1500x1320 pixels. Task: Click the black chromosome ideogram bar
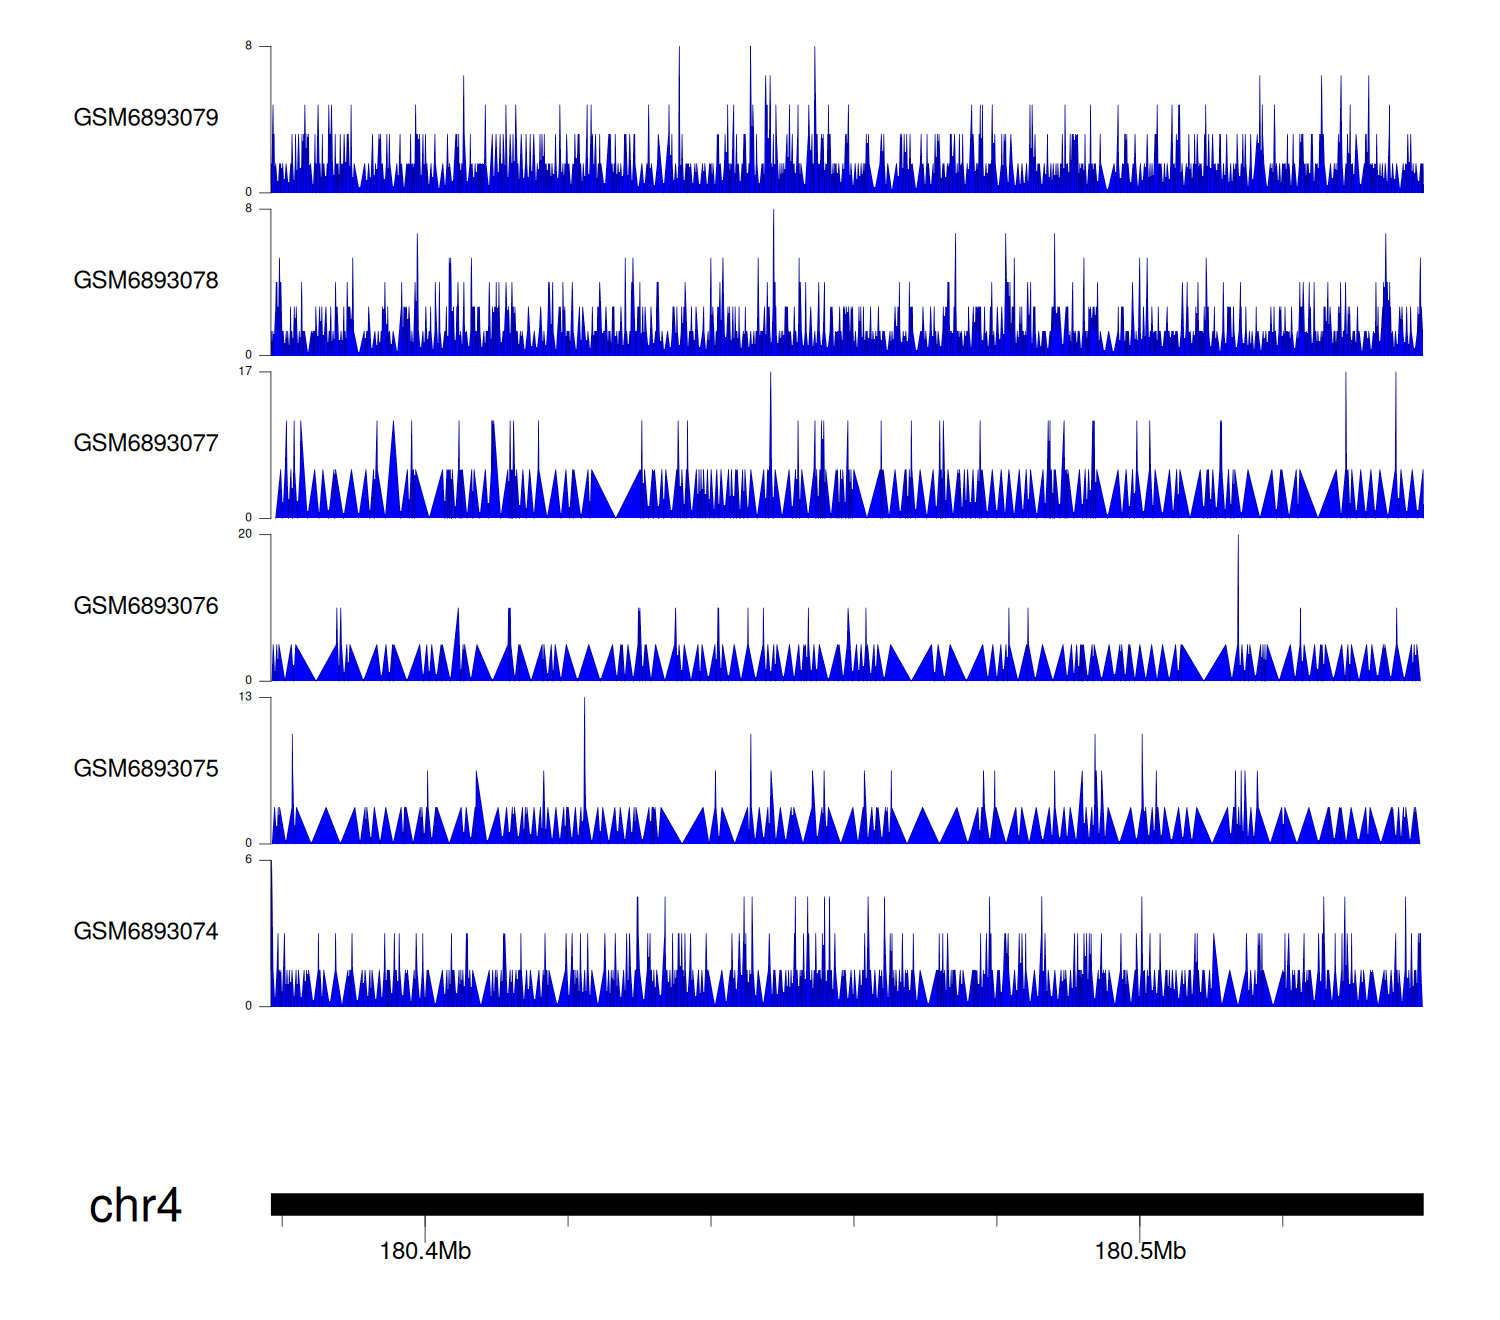click(846, 1204)
